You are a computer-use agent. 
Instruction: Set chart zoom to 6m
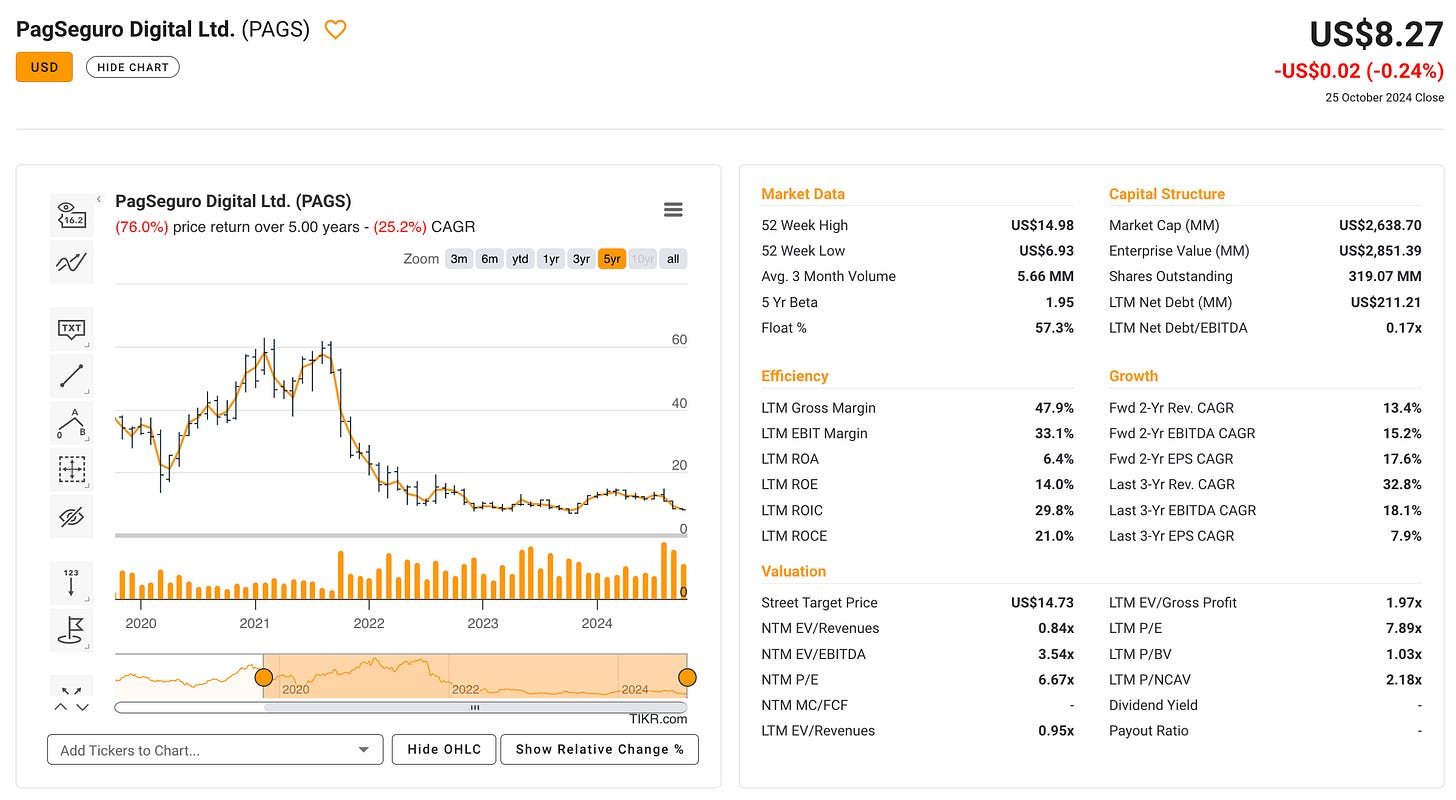click(x=489, y=259)
